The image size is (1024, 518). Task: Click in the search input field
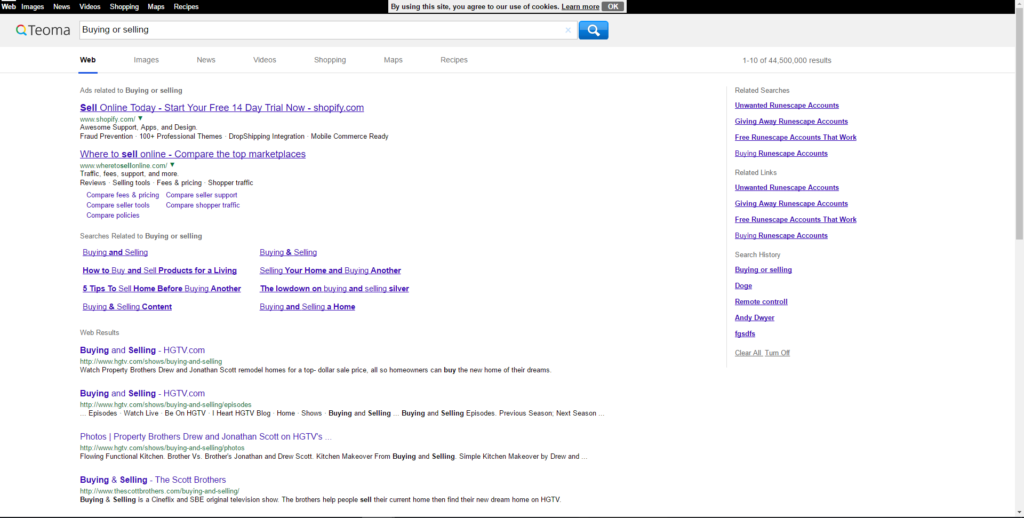[320, 30]
